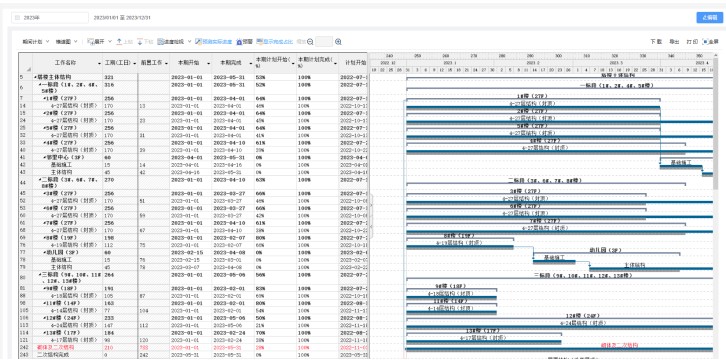Open filter arrow of 前置工作 column
This screenshot has height=360, width=726.
point(166,63)
